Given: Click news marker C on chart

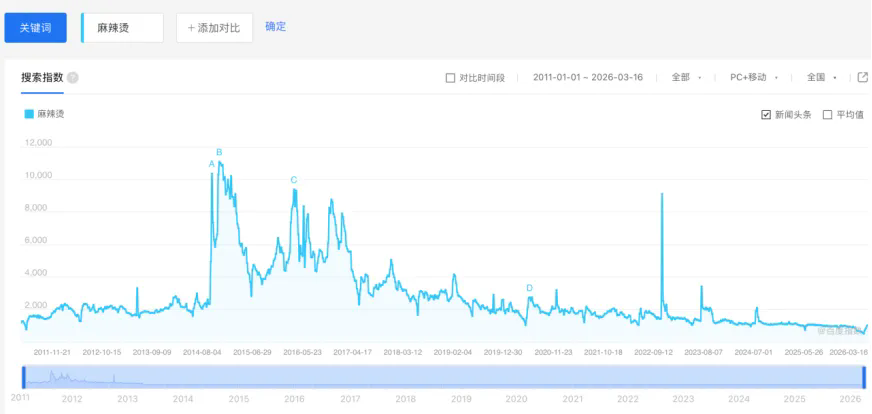Looking at the screenshot, I should tap(294, 180).
